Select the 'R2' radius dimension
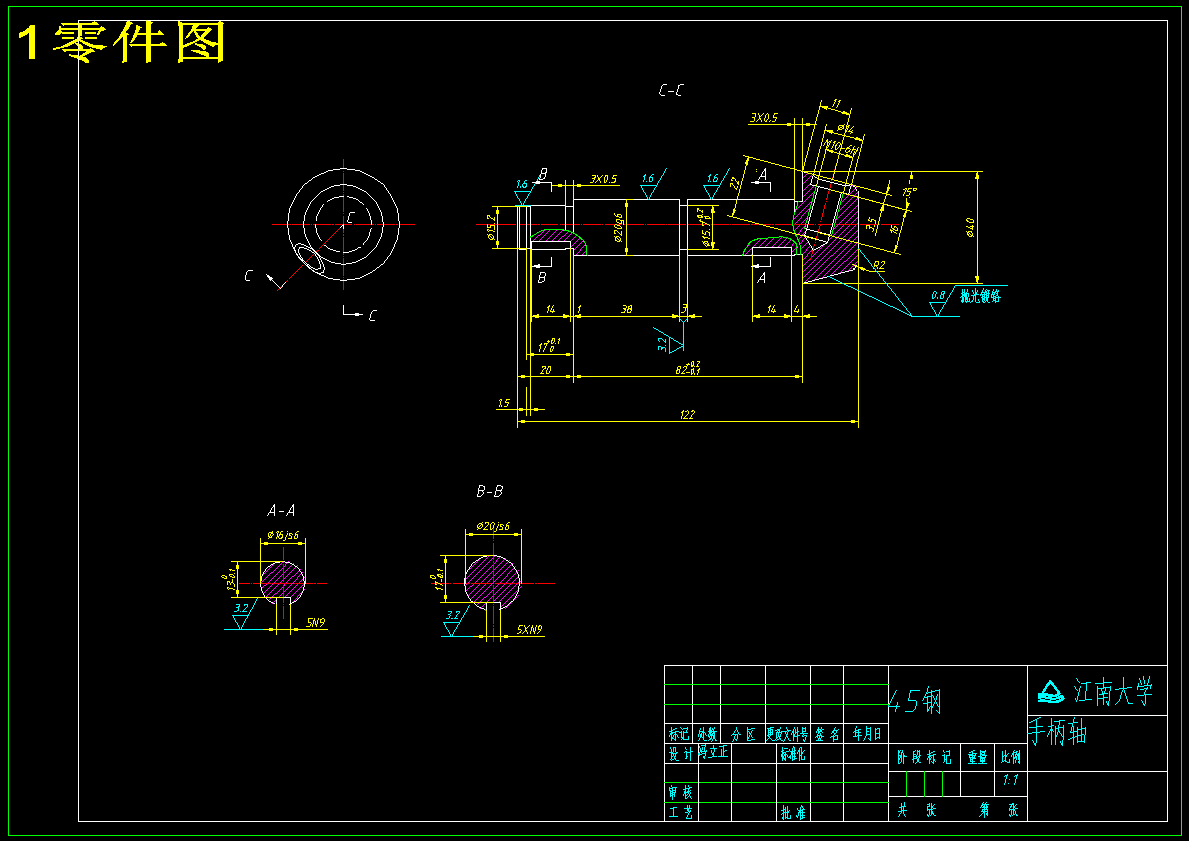Screen dimensions: 1189x841 click(x=879, y=265)
